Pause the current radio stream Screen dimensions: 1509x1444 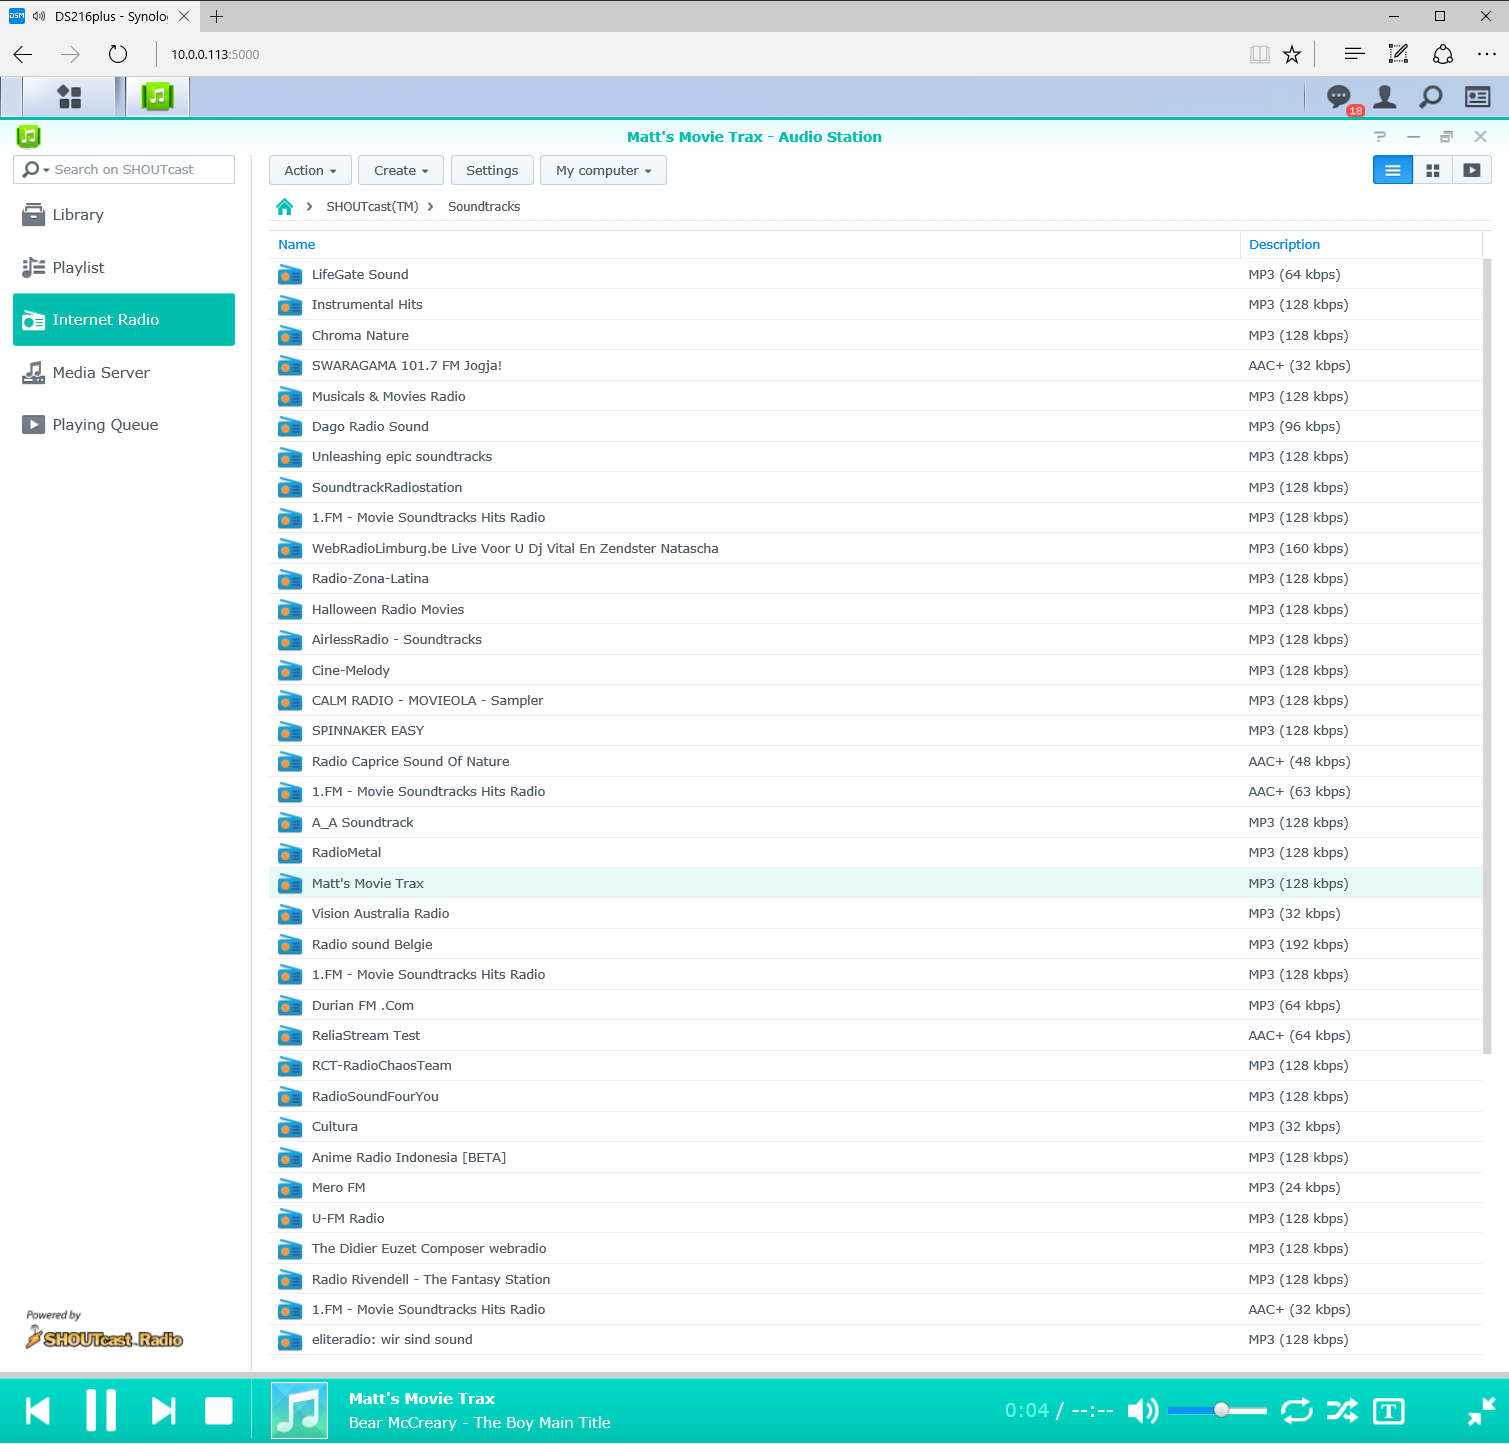[x=101, y=1411]
